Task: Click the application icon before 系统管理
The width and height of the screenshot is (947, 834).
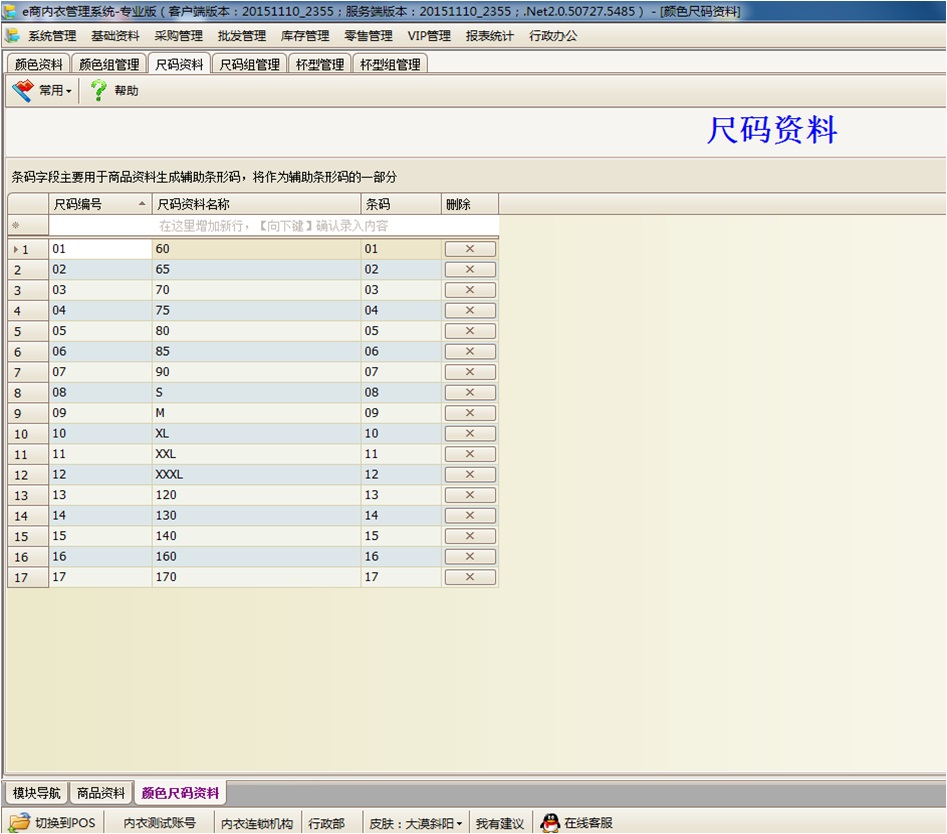Action: (x=11, y=36)
